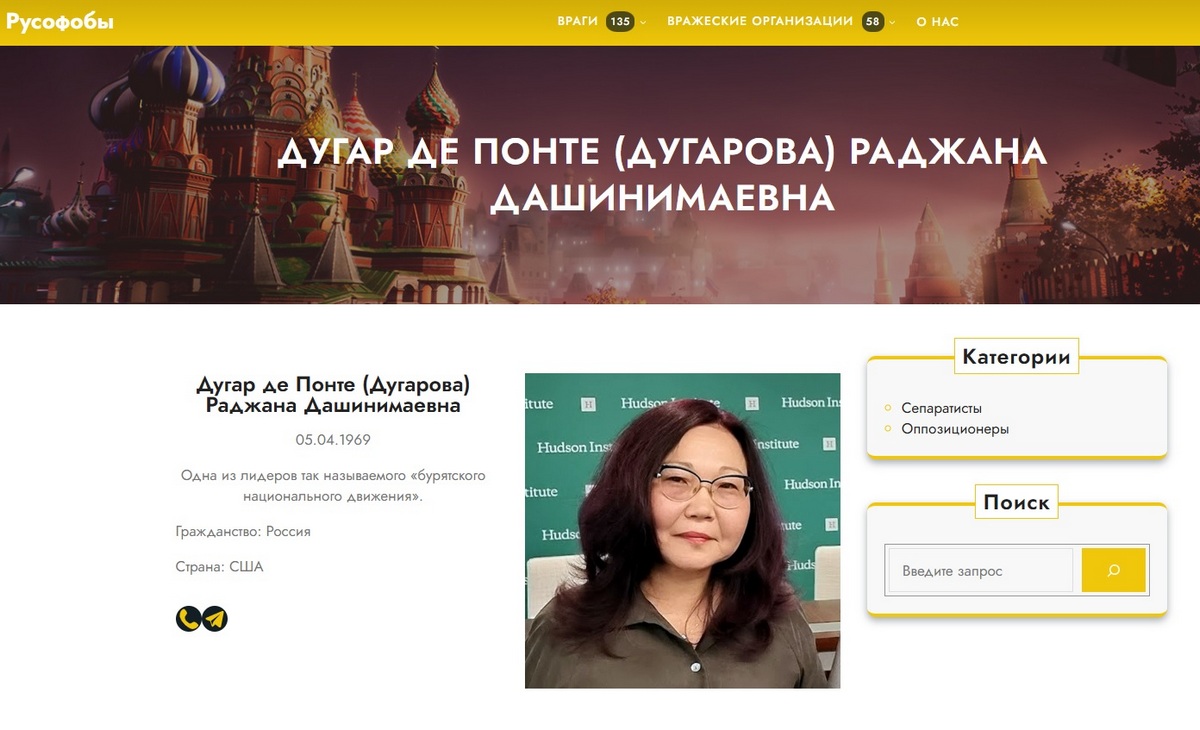Expand the ВРАГИ dropdown chevron
Viewport: 1200px width, 730px height.
643,23
